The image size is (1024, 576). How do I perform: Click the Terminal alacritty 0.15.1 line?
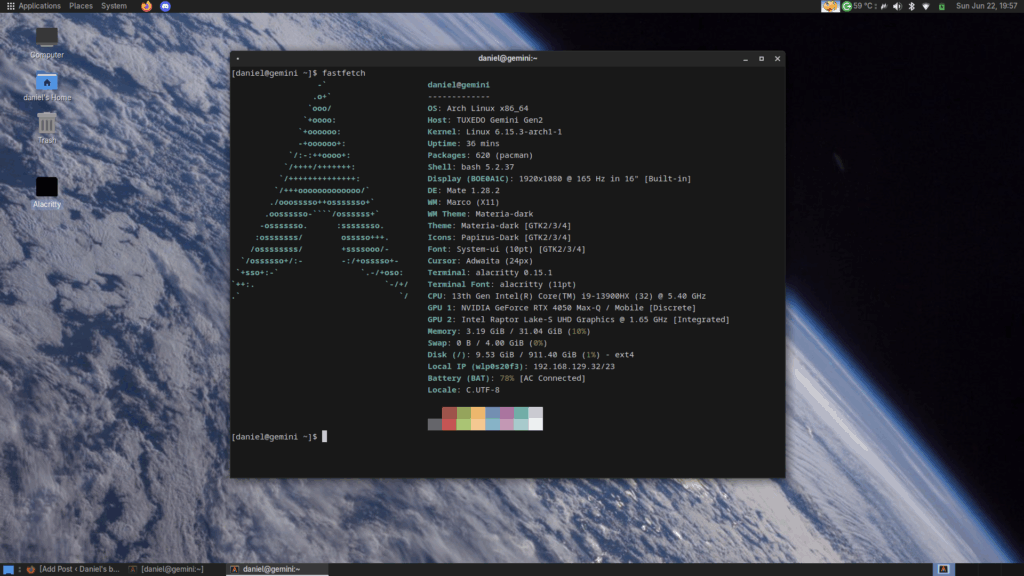pyautogui.click(x=490, y=273)
